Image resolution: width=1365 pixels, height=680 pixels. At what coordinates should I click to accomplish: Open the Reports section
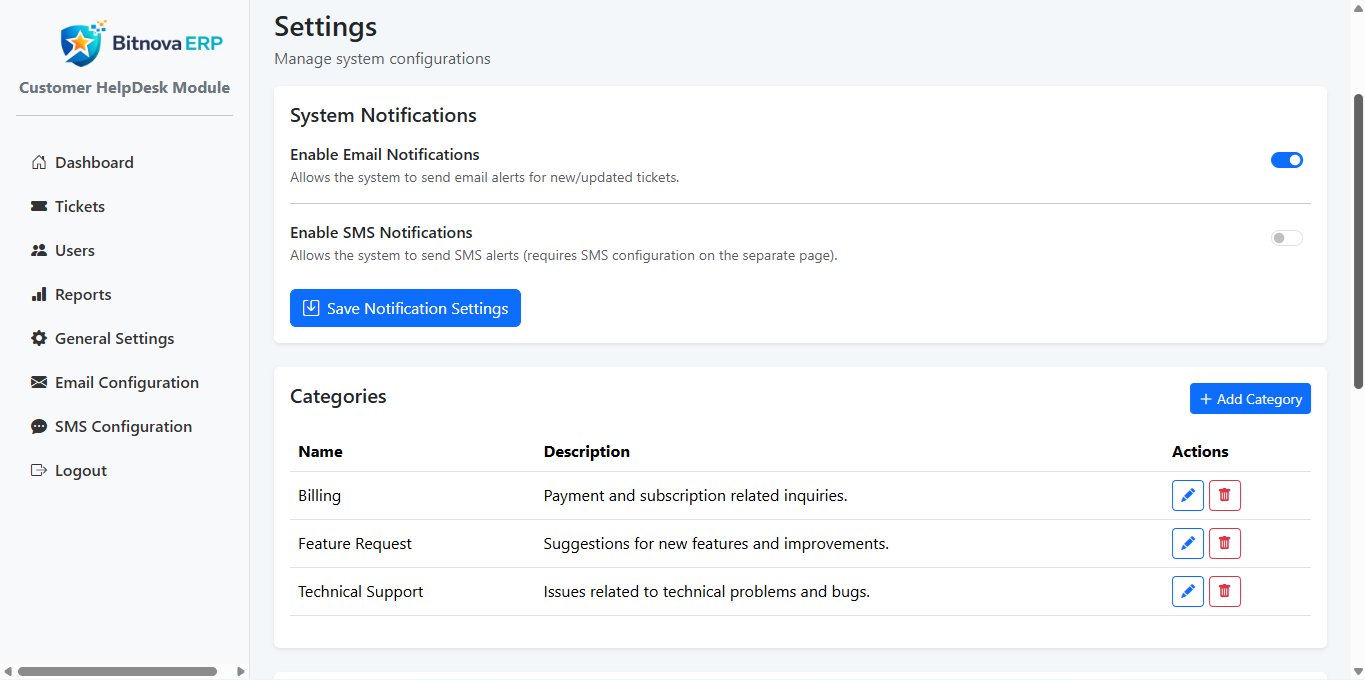click(82, 295)
